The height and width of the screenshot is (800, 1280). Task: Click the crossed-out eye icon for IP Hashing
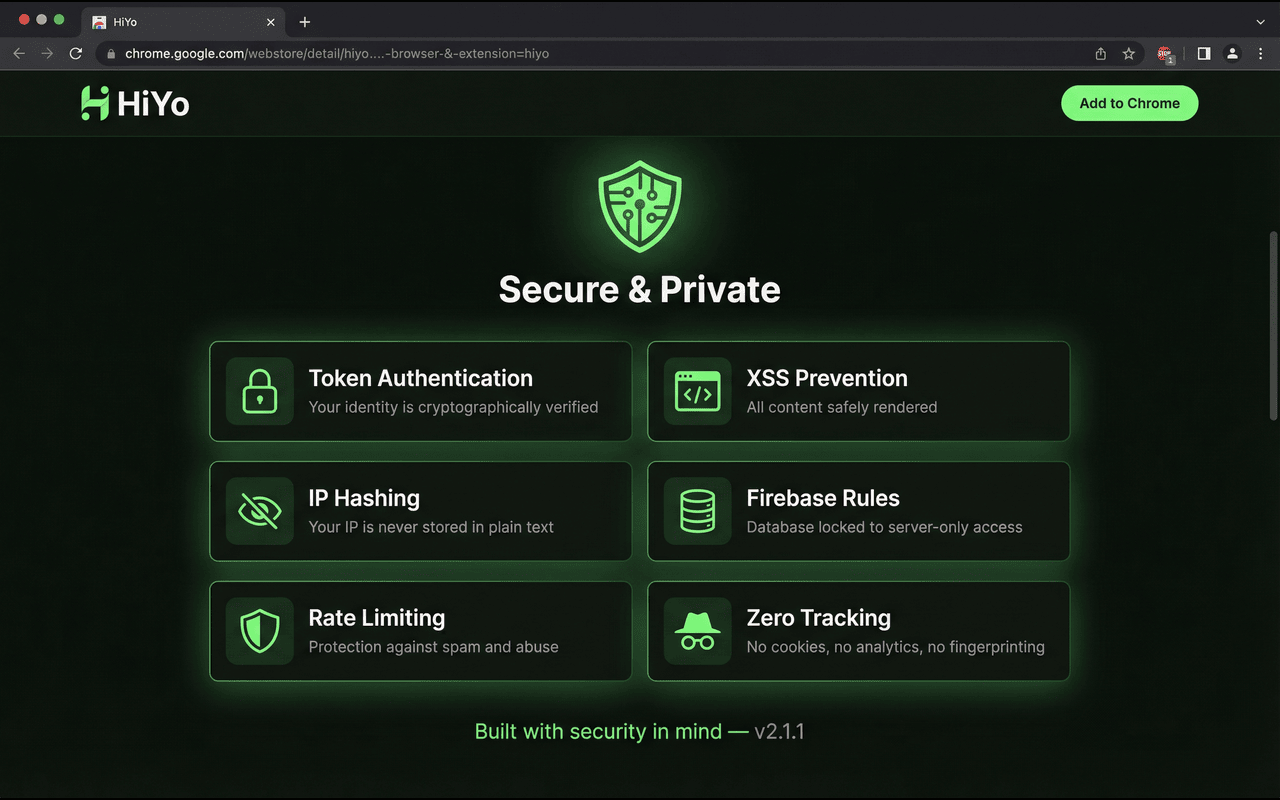click(x=260, y=511)
